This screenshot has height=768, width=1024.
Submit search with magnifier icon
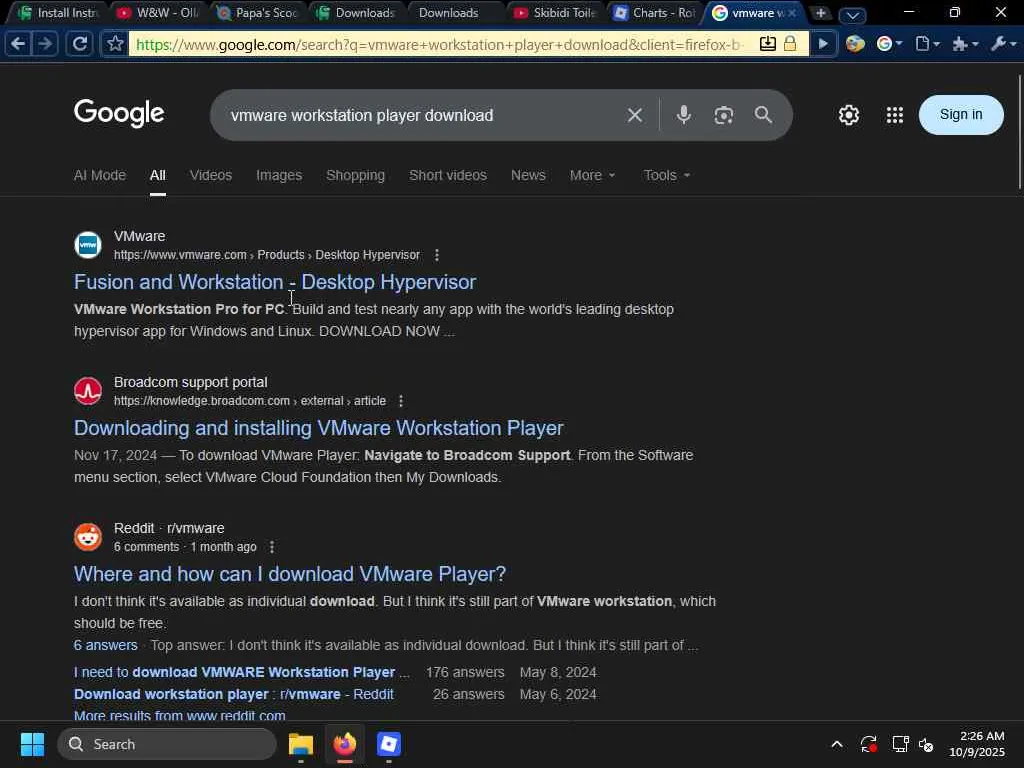[x=763, y=115]
